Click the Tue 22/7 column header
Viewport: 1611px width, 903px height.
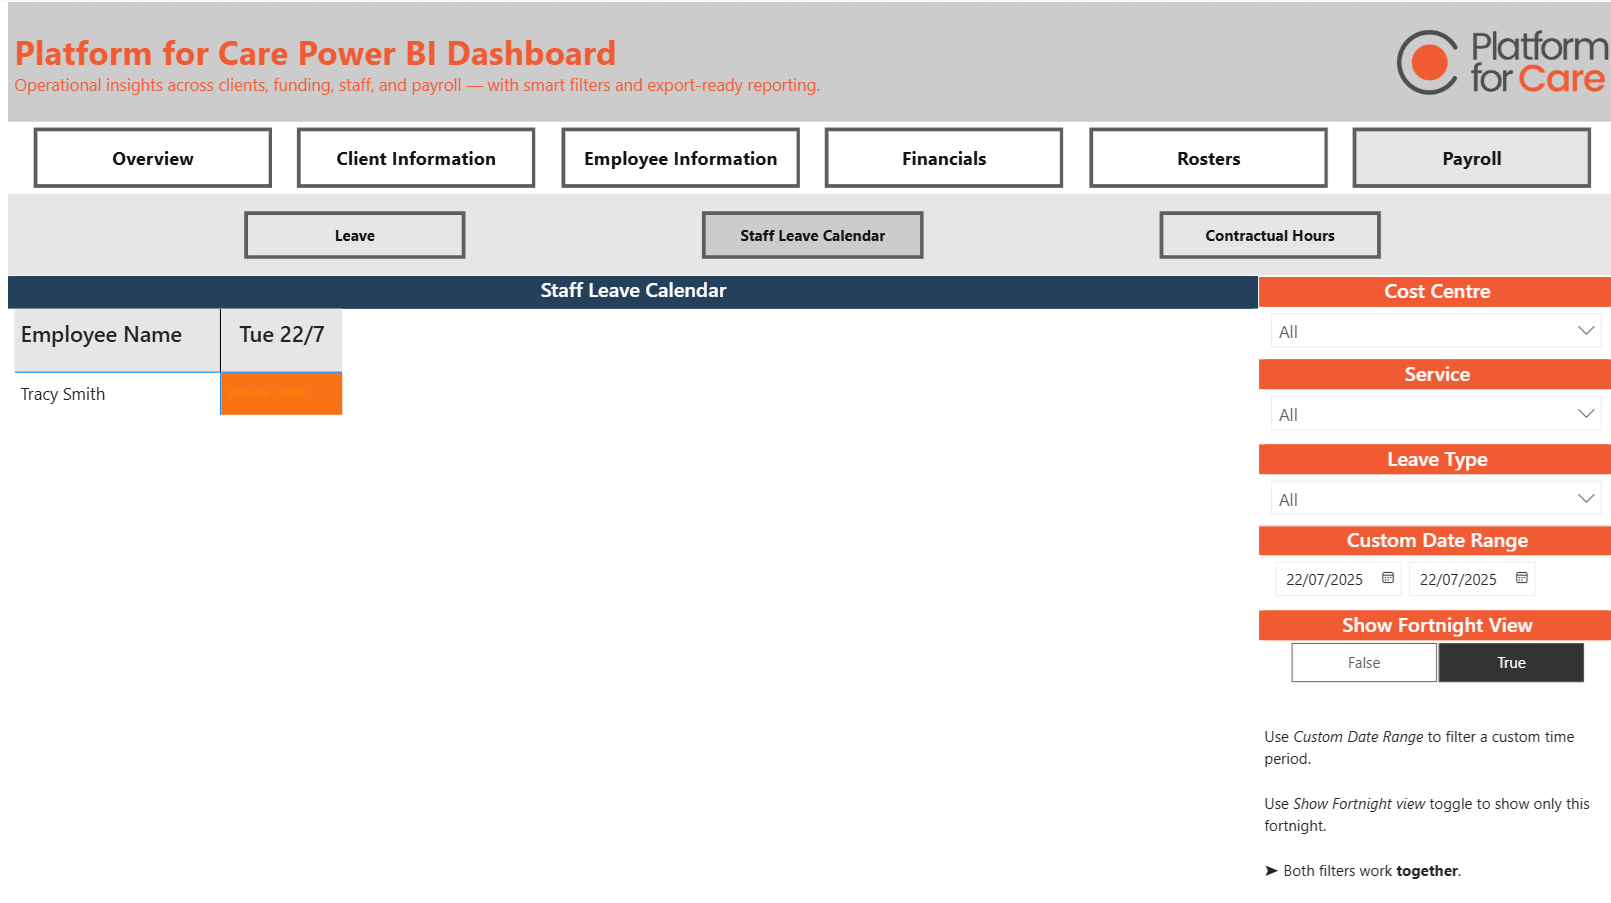click(x=282, y=340)
